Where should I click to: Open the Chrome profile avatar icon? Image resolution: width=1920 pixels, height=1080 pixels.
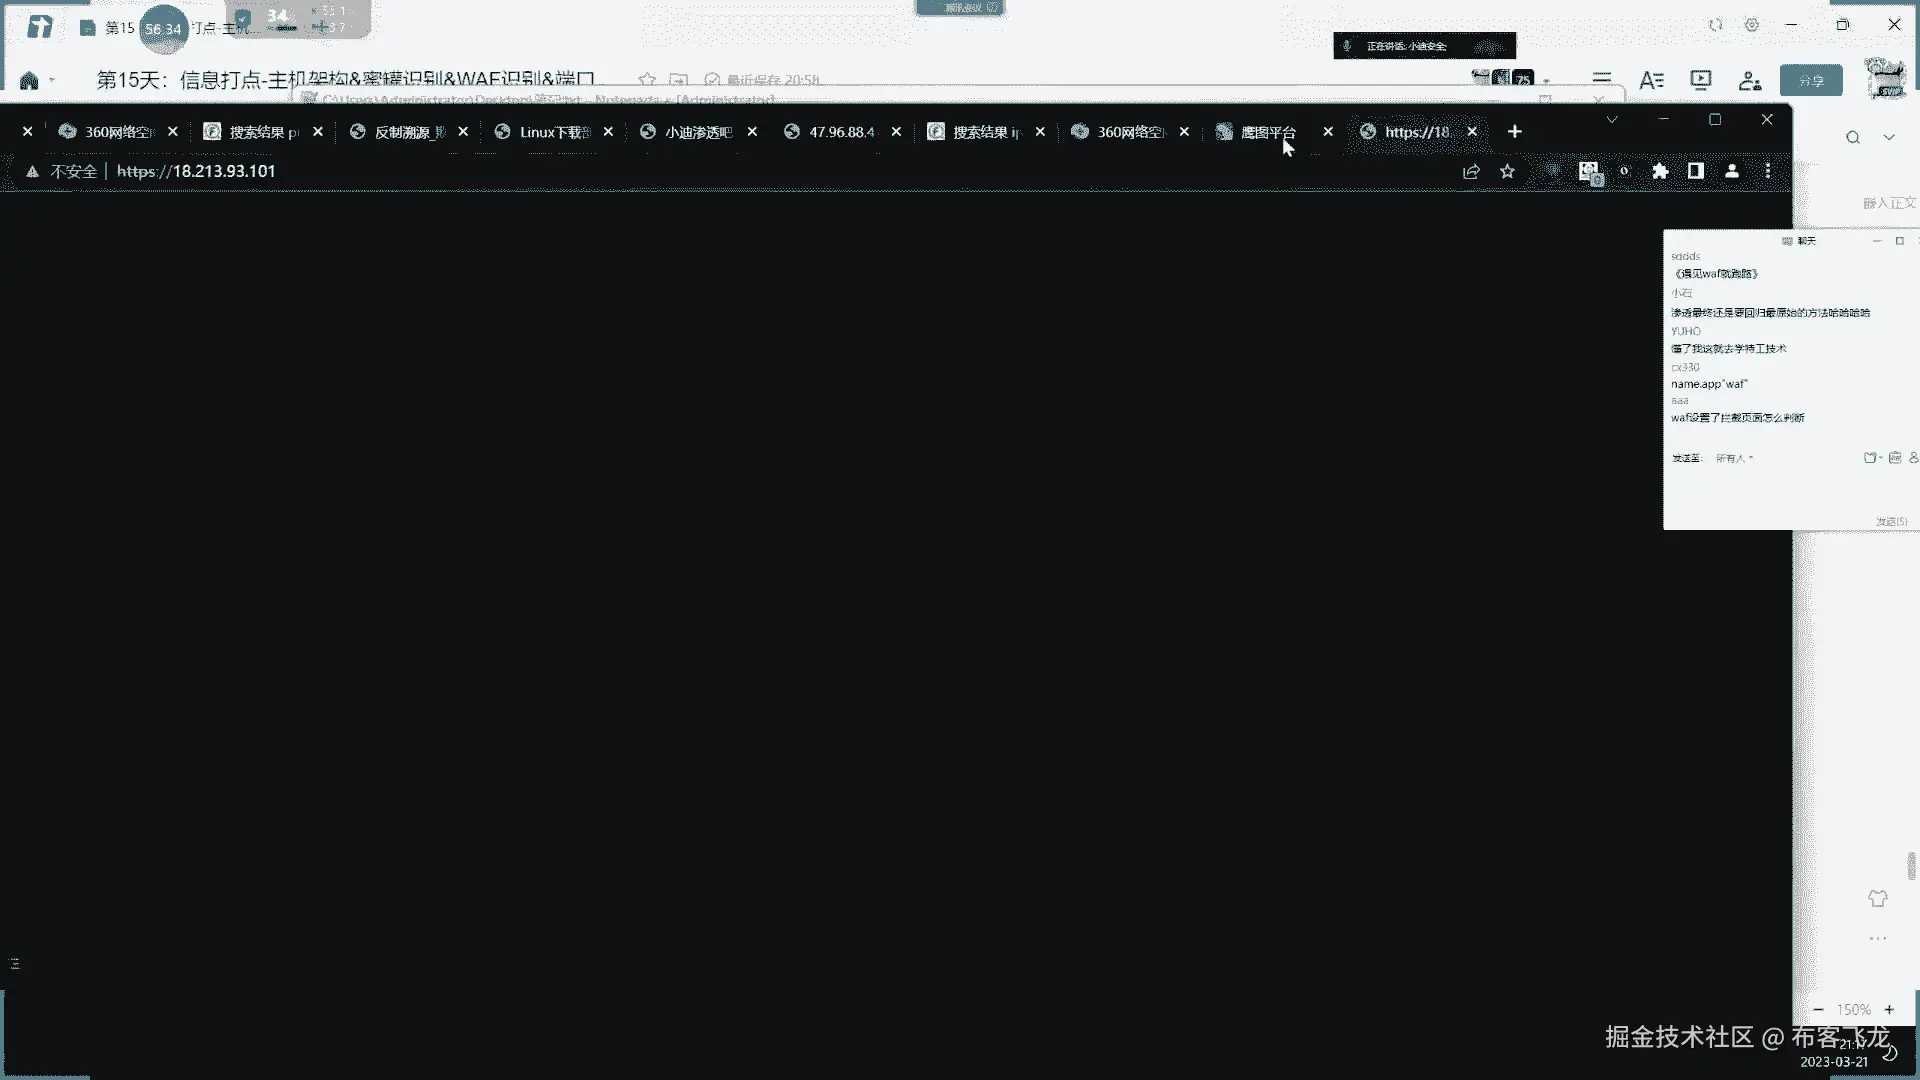click(x=1732, y=171)
